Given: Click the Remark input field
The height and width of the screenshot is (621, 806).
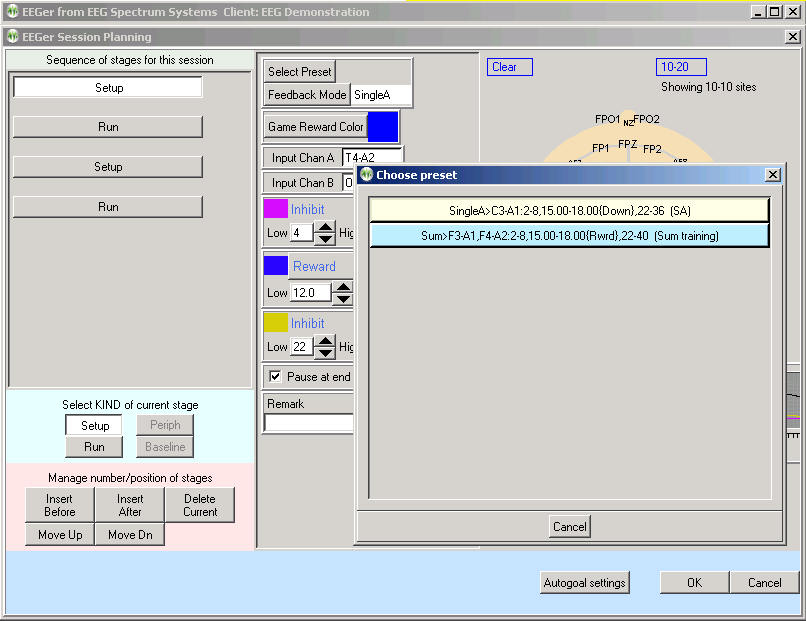Looking at the screenshot, I should point(309,423).
